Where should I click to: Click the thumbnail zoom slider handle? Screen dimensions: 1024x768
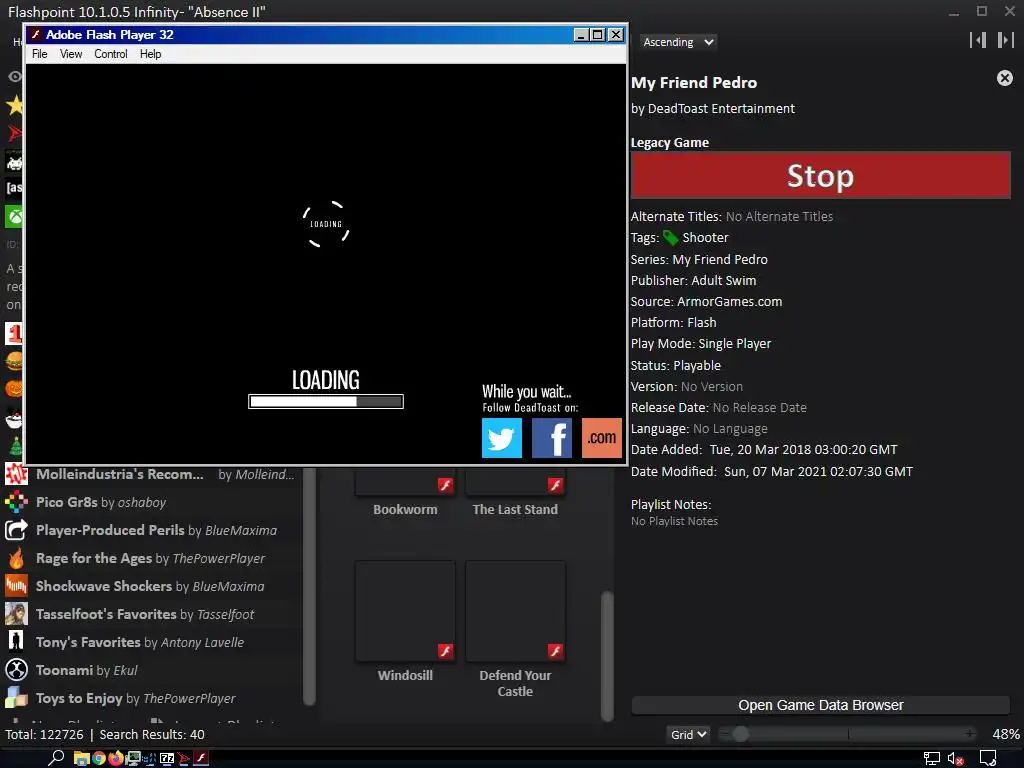(x=740, y=735)
